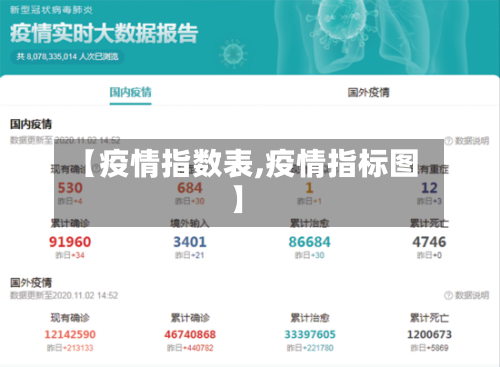Click the 昨日+34 change text
Screen dimensions: 500x367
pyautogui.click(x=70, y=255)
